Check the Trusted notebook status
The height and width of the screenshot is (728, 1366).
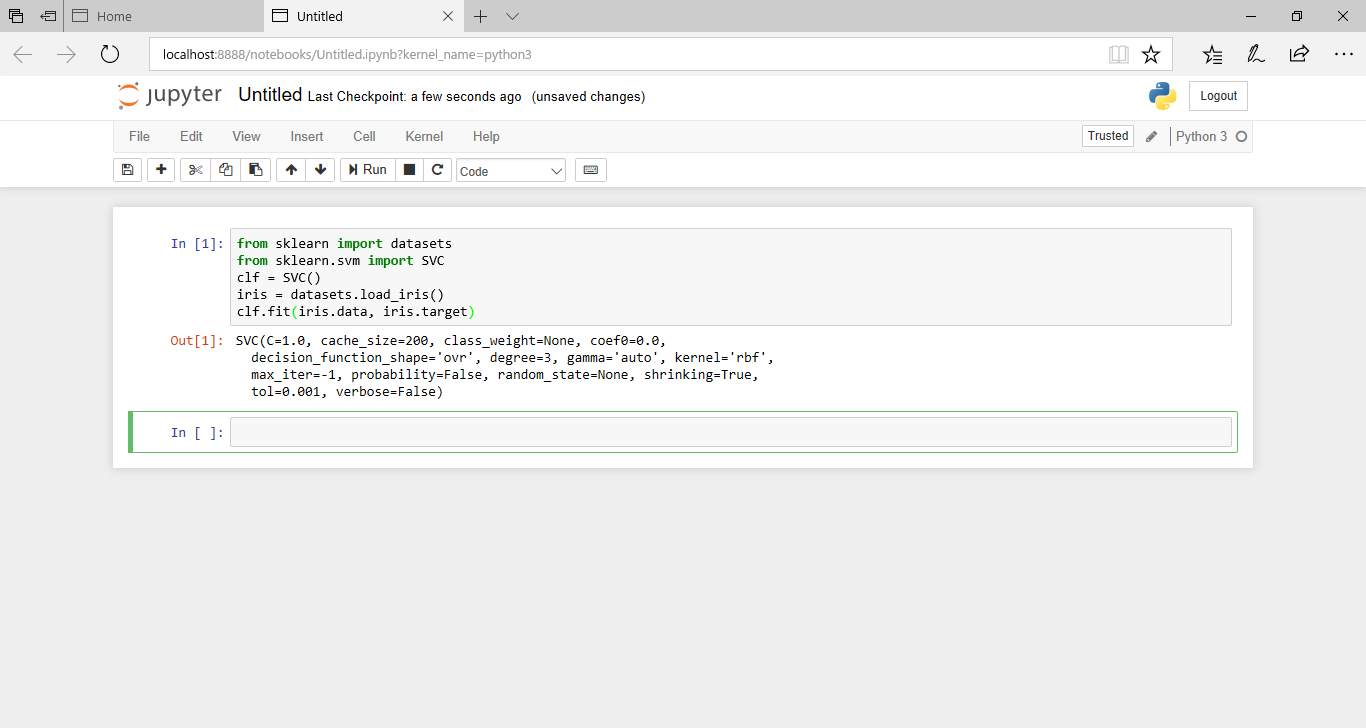coord(1107,135)
